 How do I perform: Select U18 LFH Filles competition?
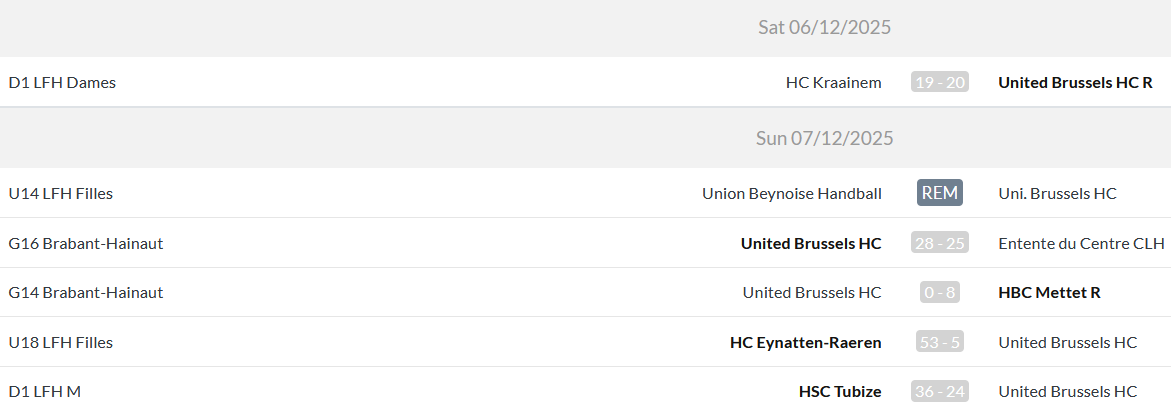tap(60, 342)
